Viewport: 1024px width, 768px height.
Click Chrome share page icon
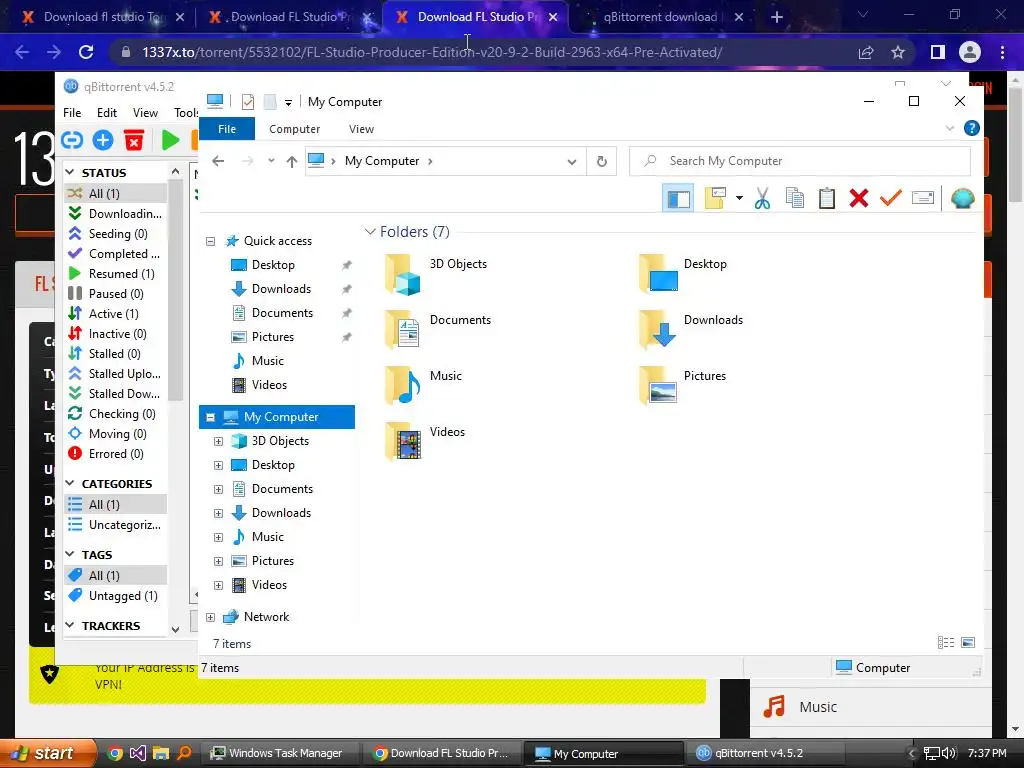866,52
